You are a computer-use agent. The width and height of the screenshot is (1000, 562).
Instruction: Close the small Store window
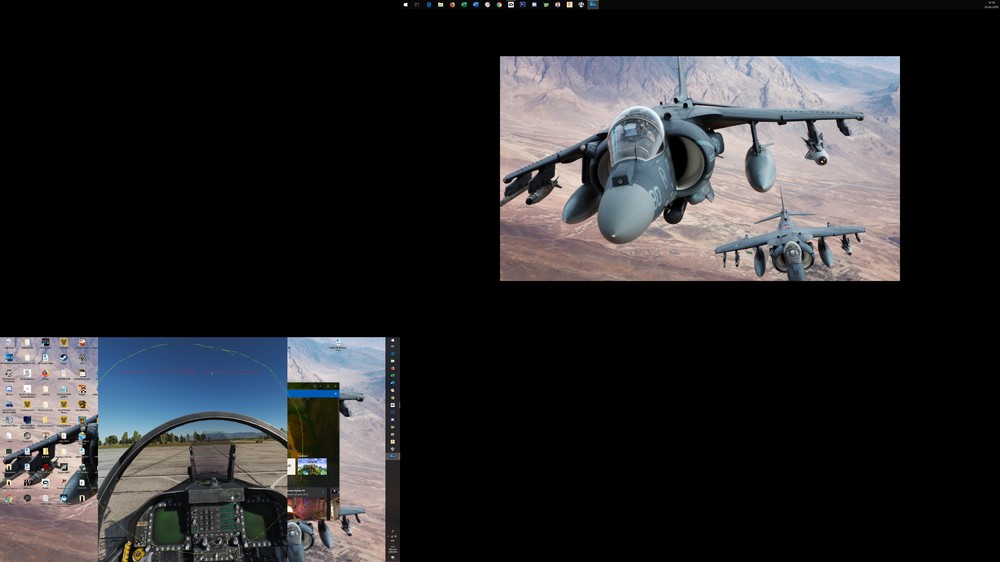[335, 386]
